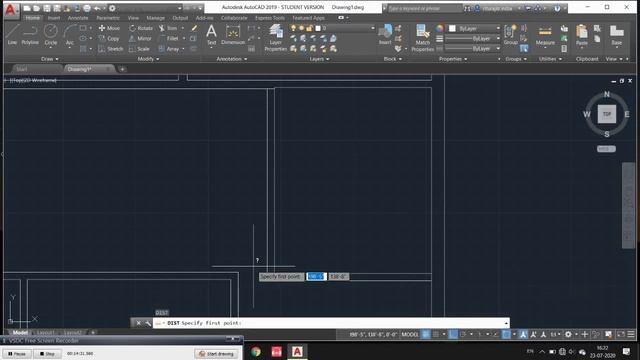Open the Start file tab
640x360 pixels.
click(22, 69)
